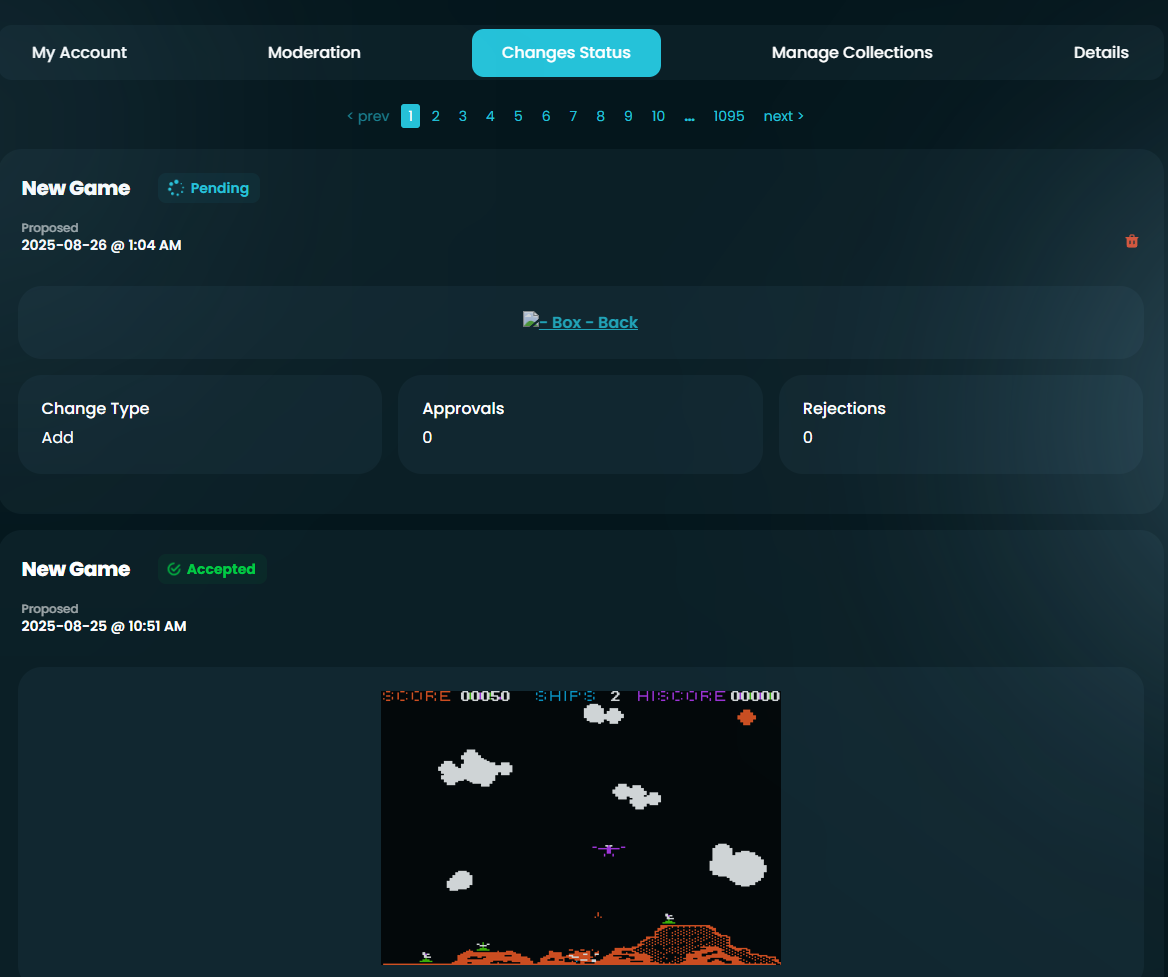The height and width of the screenshot is (977, 1168).
Task: Click the pagination ellipsis gap
Action: click(x=690, y=118)
